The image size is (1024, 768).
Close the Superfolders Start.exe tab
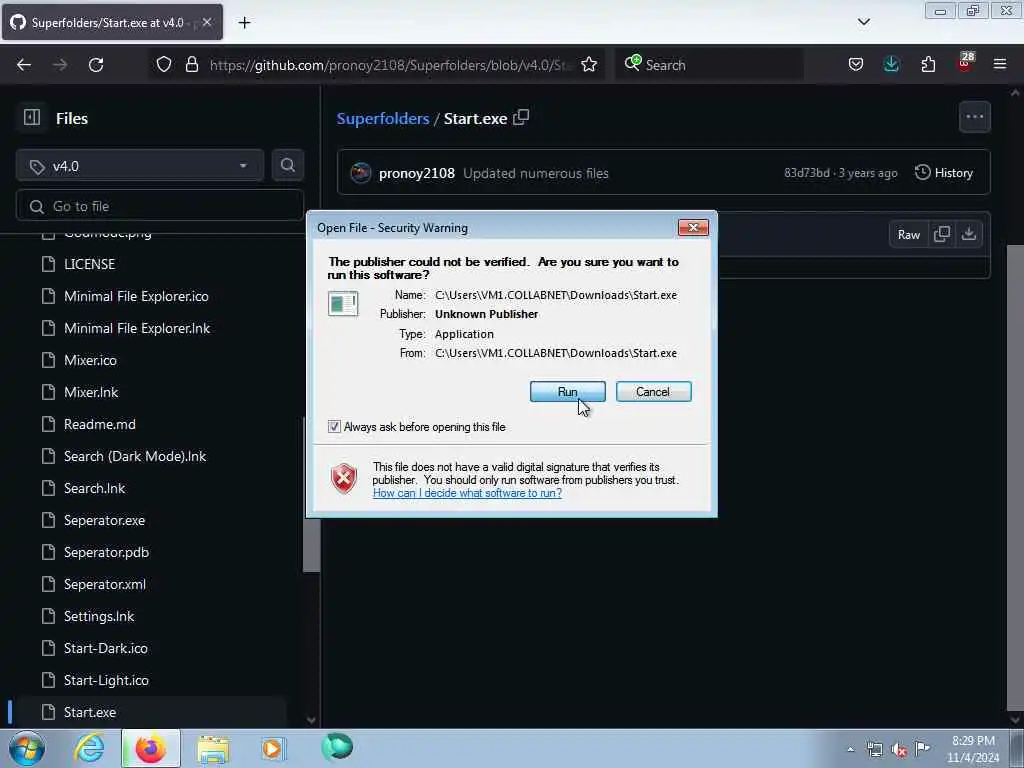[207, 22]
